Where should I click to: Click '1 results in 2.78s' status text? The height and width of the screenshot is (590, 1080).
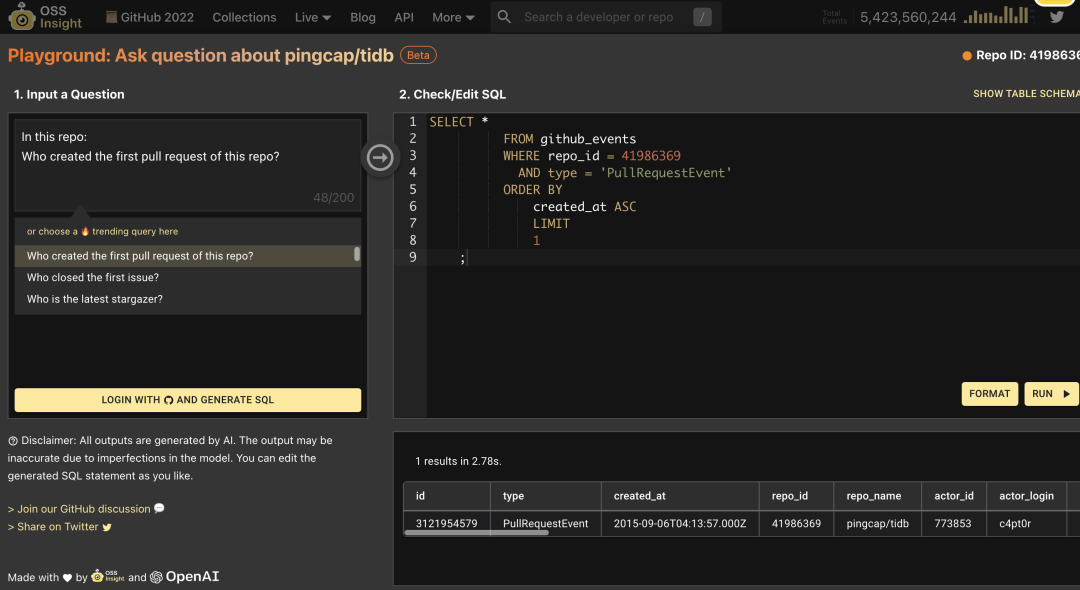(x=458, y=461)
